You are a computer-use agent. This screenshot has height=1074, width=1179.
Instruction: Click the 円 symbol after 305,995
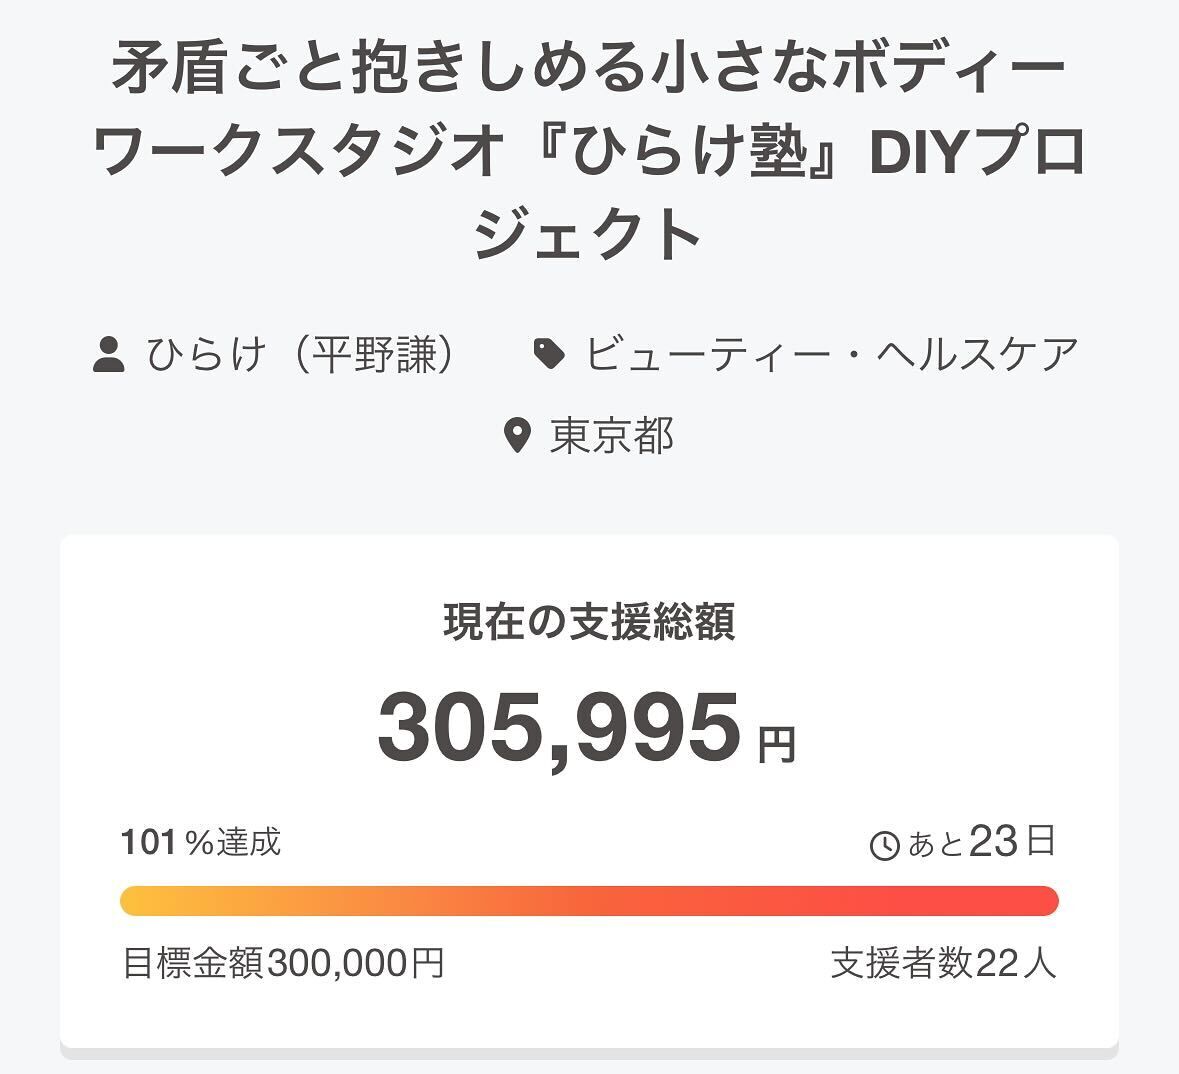point(776,744)
